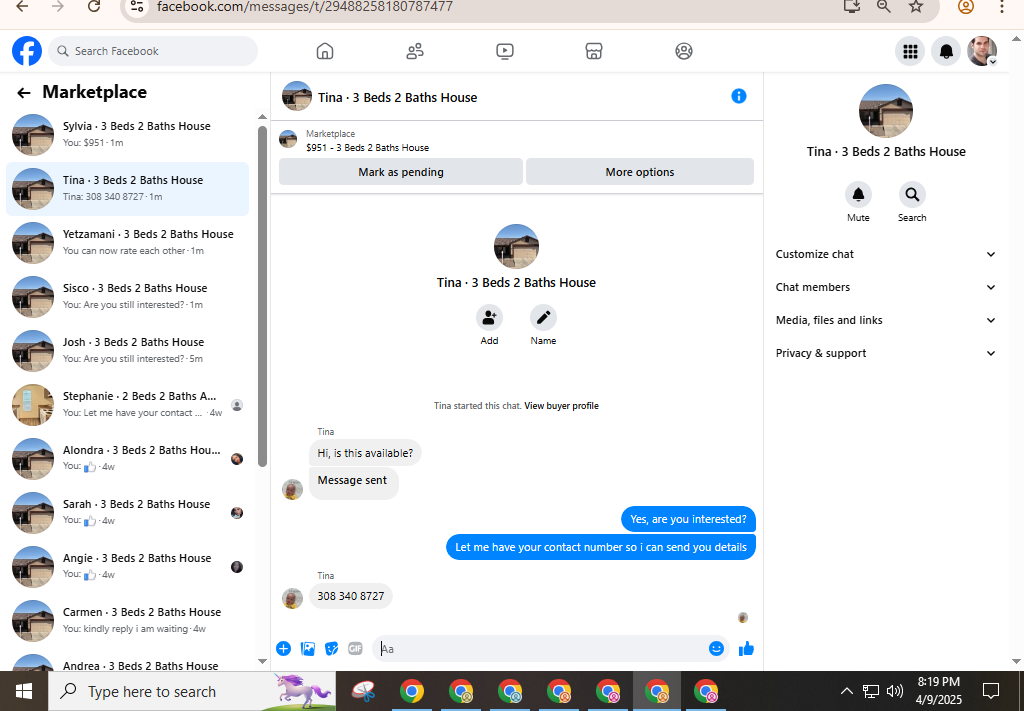Image resolution: width=1024 pixels, height=711 pixels.
Task: Open Josh conversation
Action: pyautogui.click(x=127, y=351)
